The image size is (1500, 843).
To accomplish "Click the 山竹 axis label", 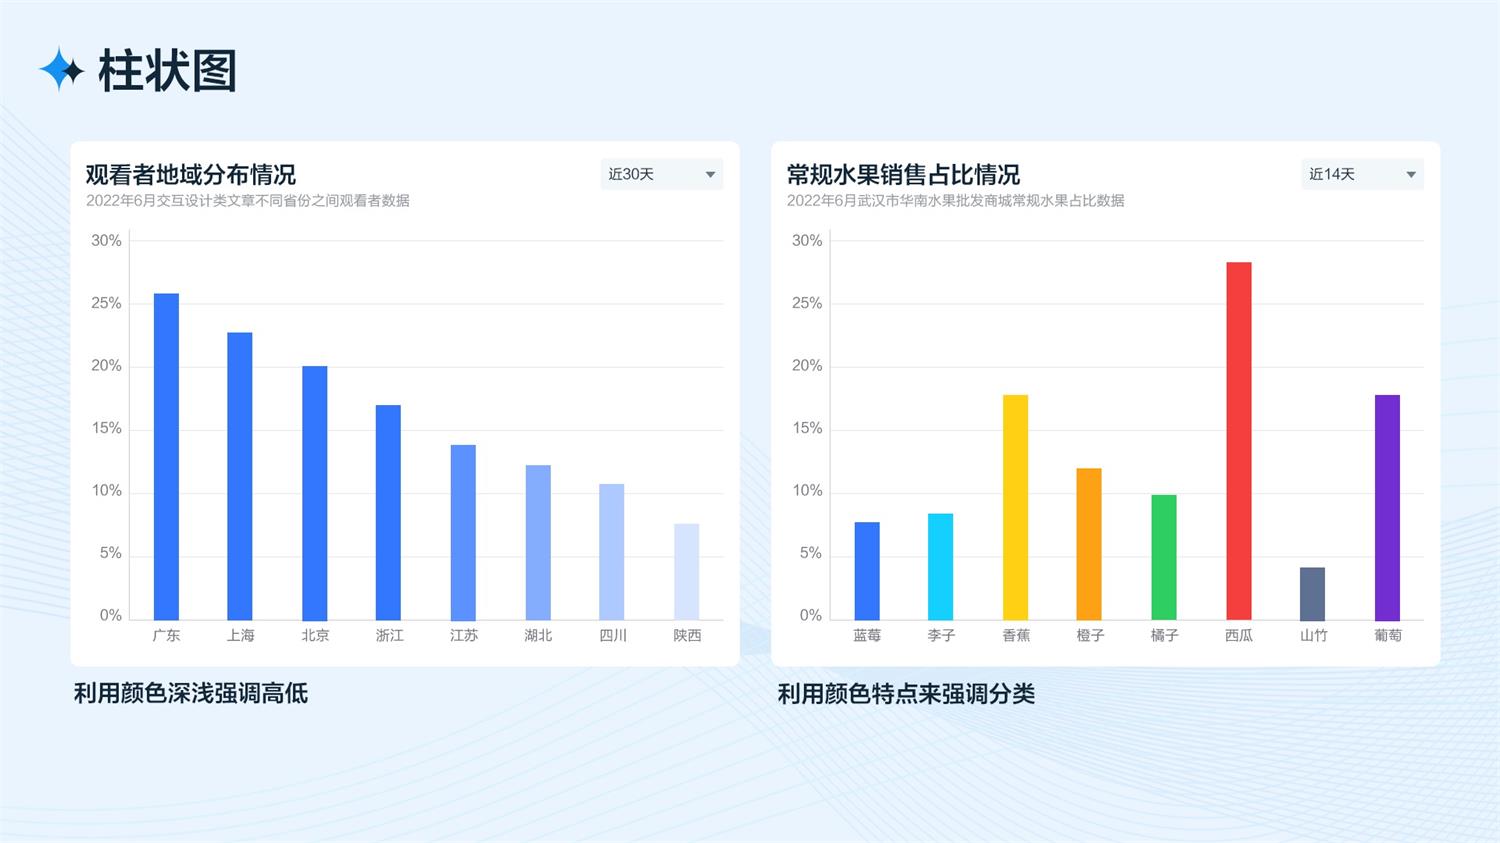I will (x=1313, y=636).
